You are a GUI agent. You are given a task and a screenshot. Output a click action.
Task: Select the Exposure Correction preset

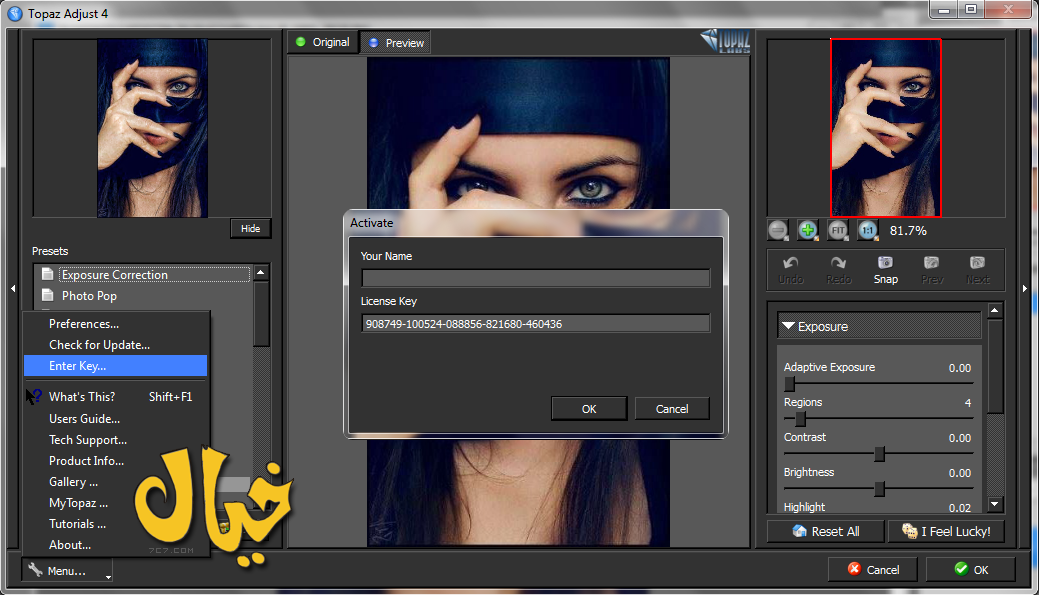coord(154,274)
